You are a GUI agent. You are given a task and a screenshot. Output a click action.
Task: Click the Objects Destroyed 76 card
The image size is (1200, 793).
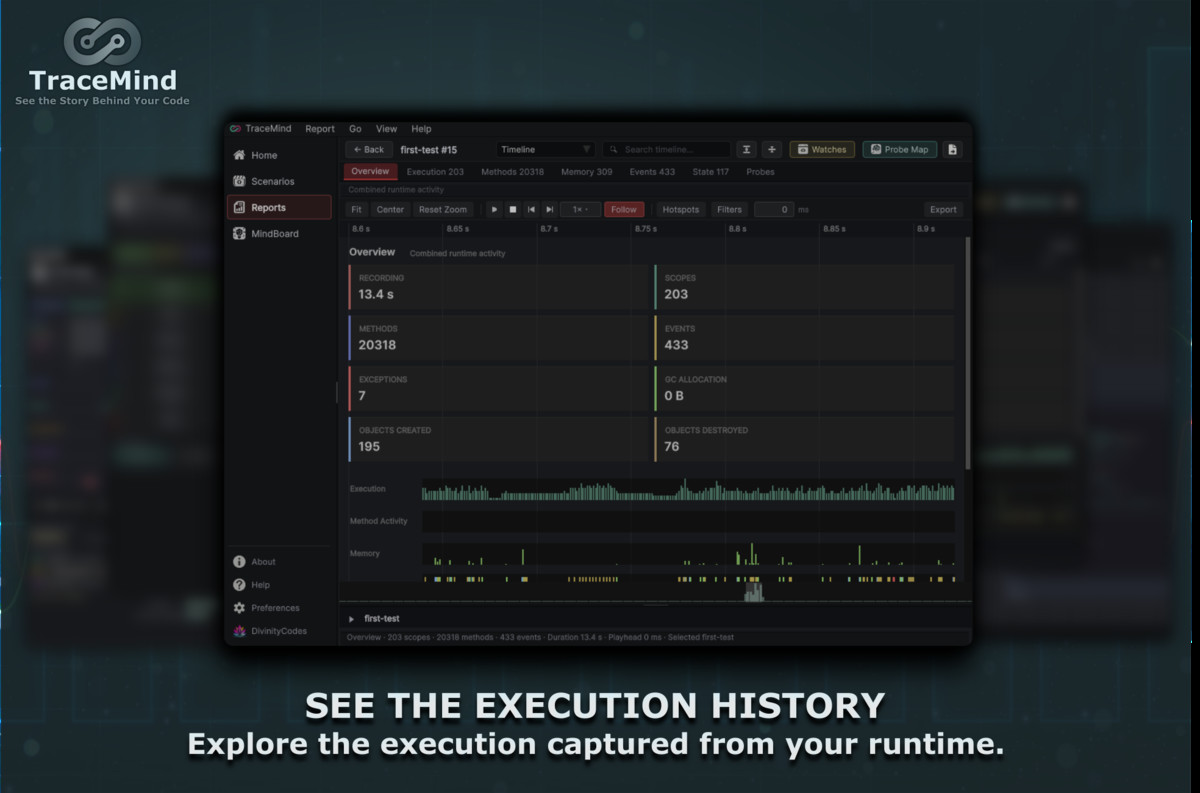(804, 439)
